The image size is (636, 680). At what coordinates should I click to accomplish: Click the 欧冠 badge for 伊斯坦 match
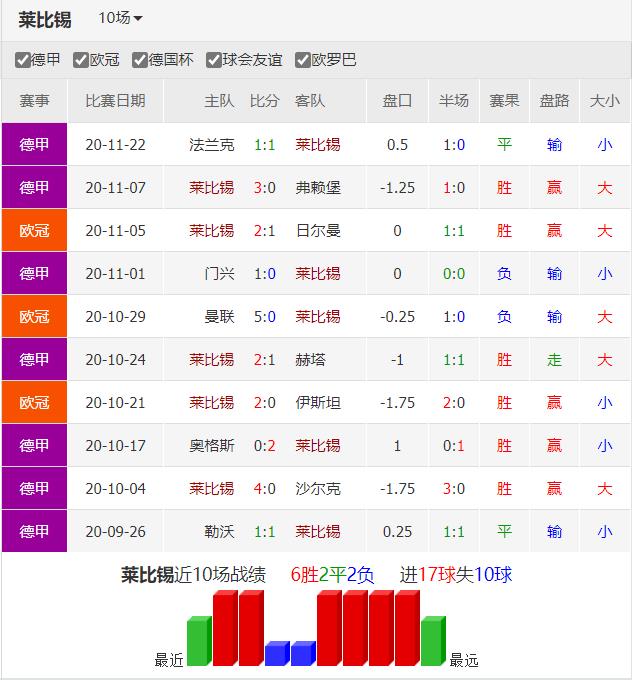(x=35, y=403)
